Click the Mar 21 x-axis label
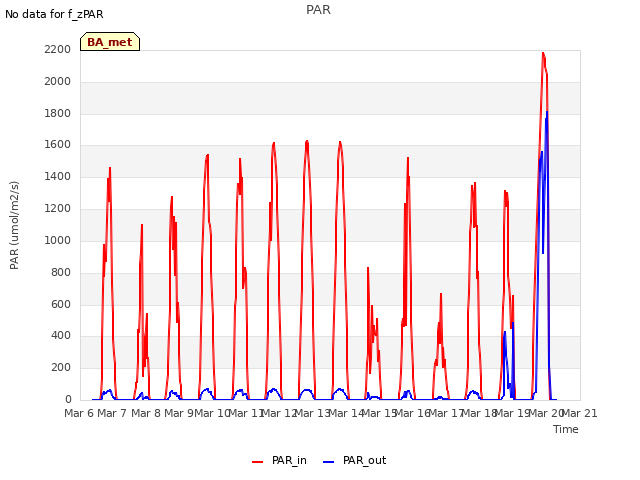Viewport: 640px width, 480px height. 579,413
